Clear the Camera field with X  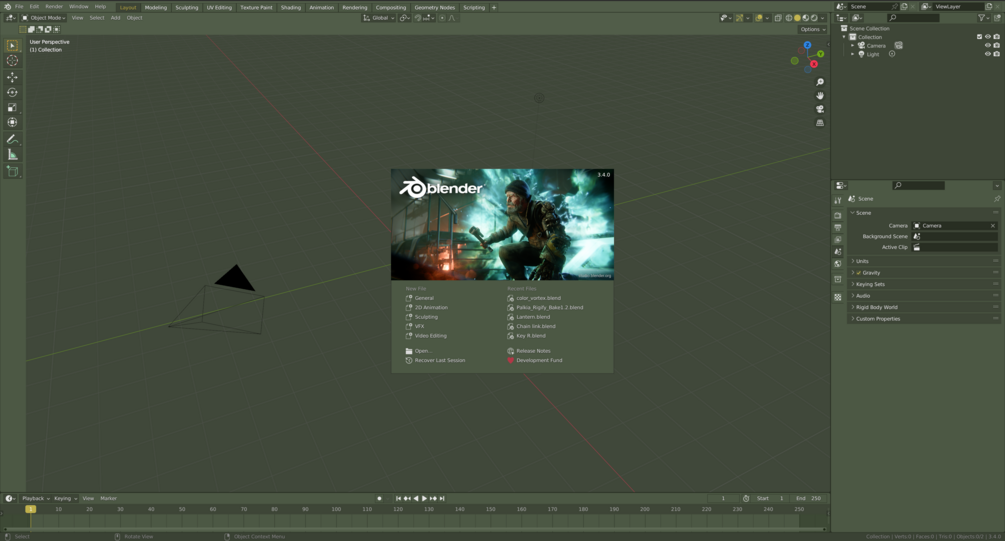click(x=993, y=226)
